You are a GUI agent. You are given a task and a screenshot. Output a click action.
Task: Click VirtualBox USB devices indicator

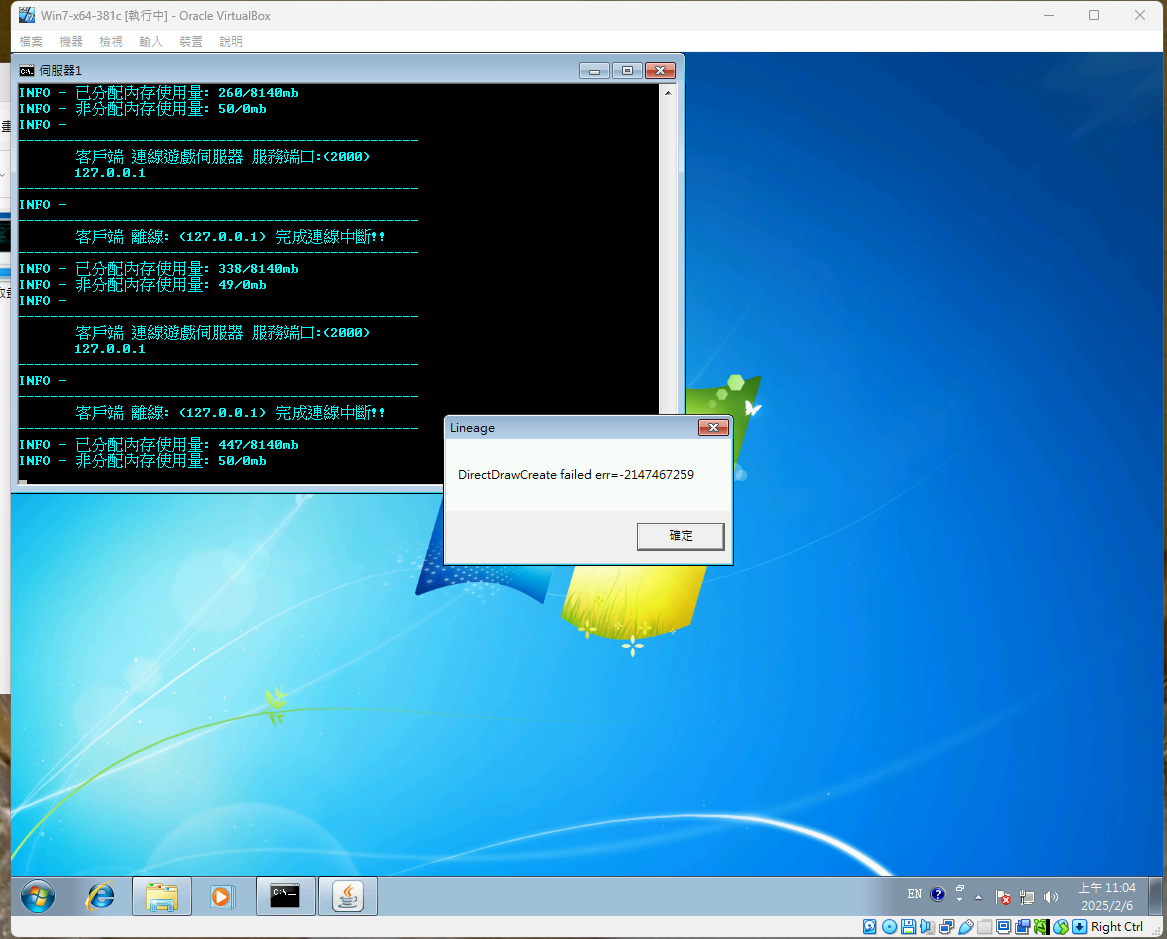[x=965, y=927]
